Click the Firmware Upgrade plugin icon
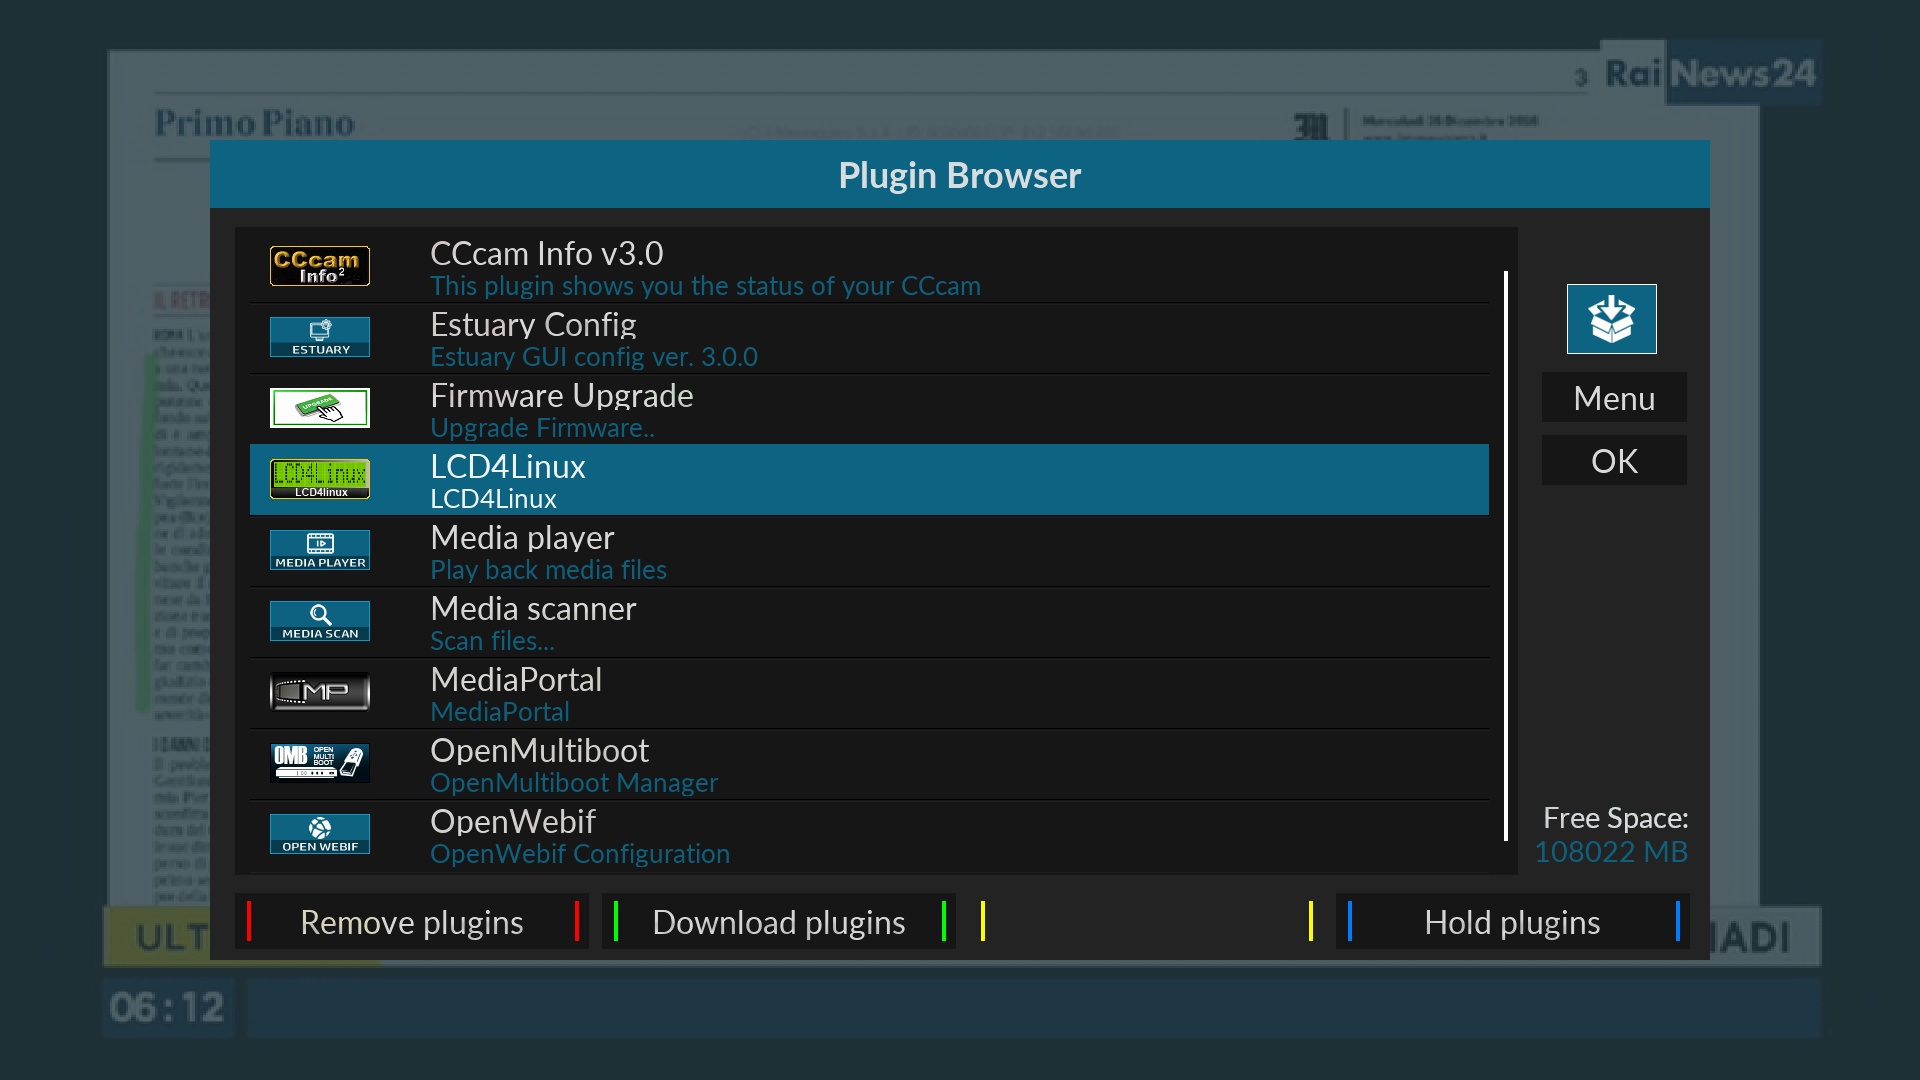 click(320, 408)
